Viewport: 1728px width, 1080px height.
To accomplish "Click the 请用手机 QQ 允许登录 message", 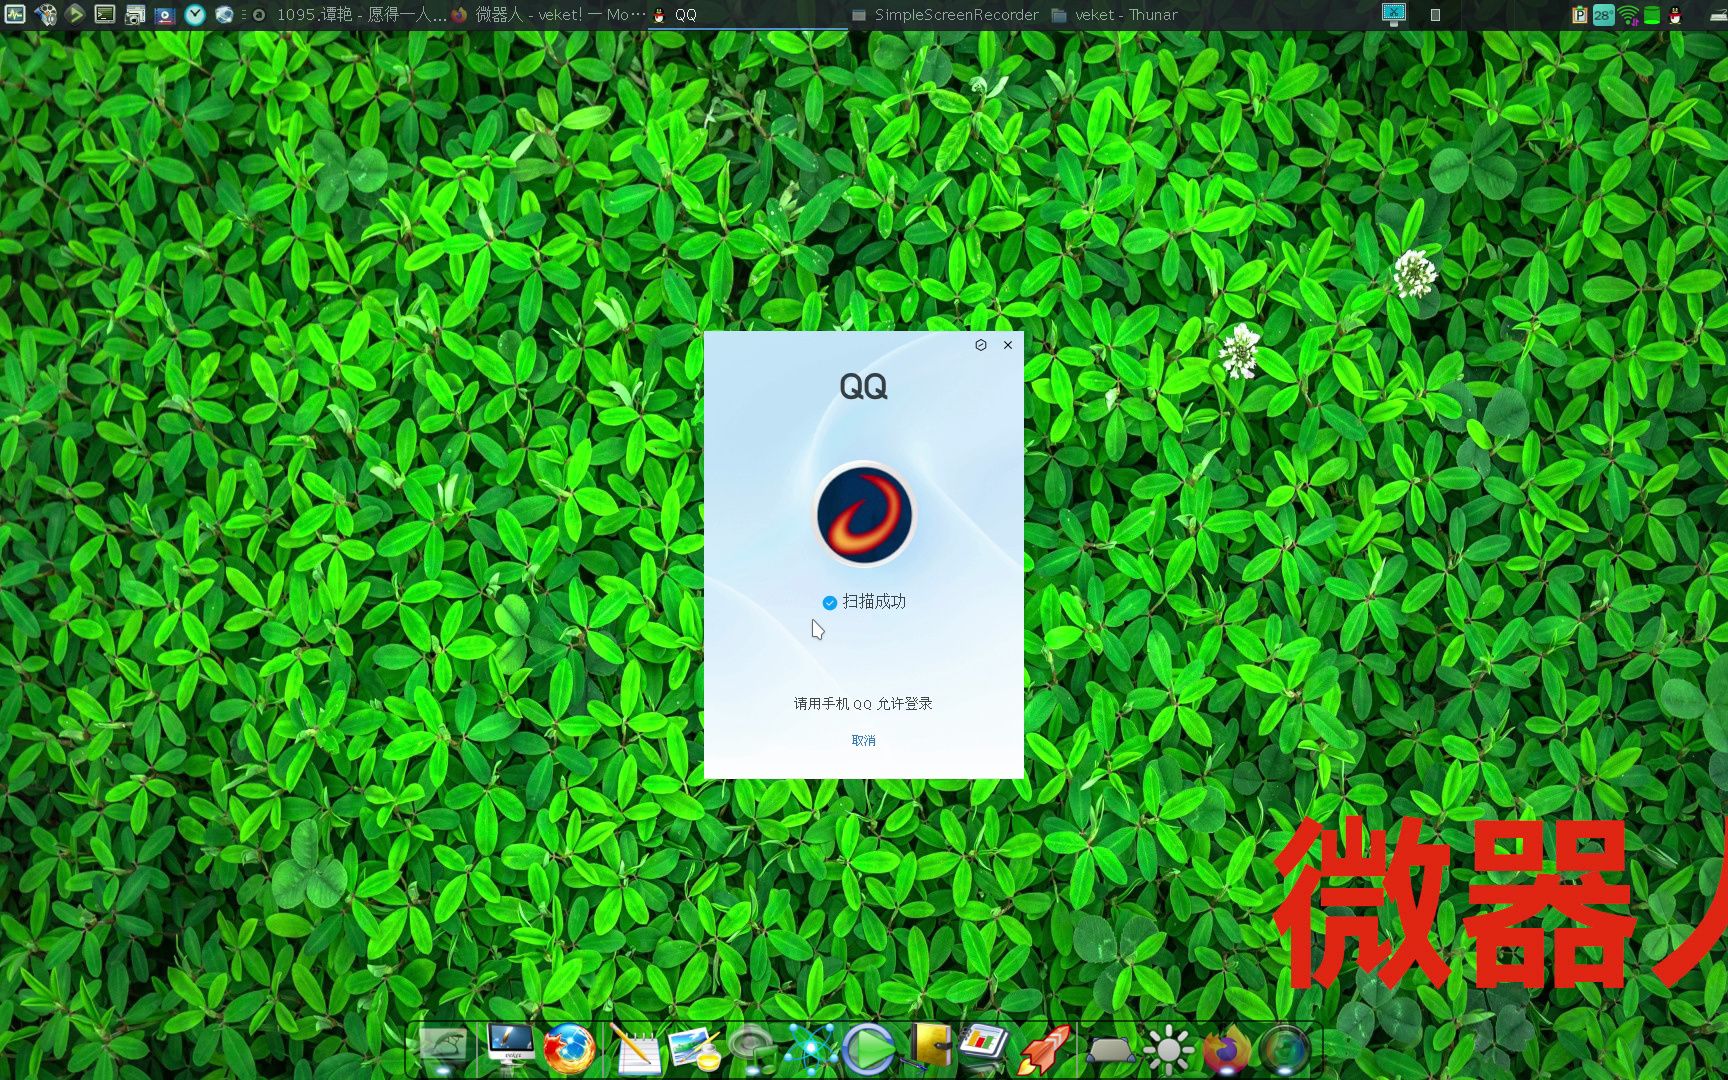I will point(863,703).
